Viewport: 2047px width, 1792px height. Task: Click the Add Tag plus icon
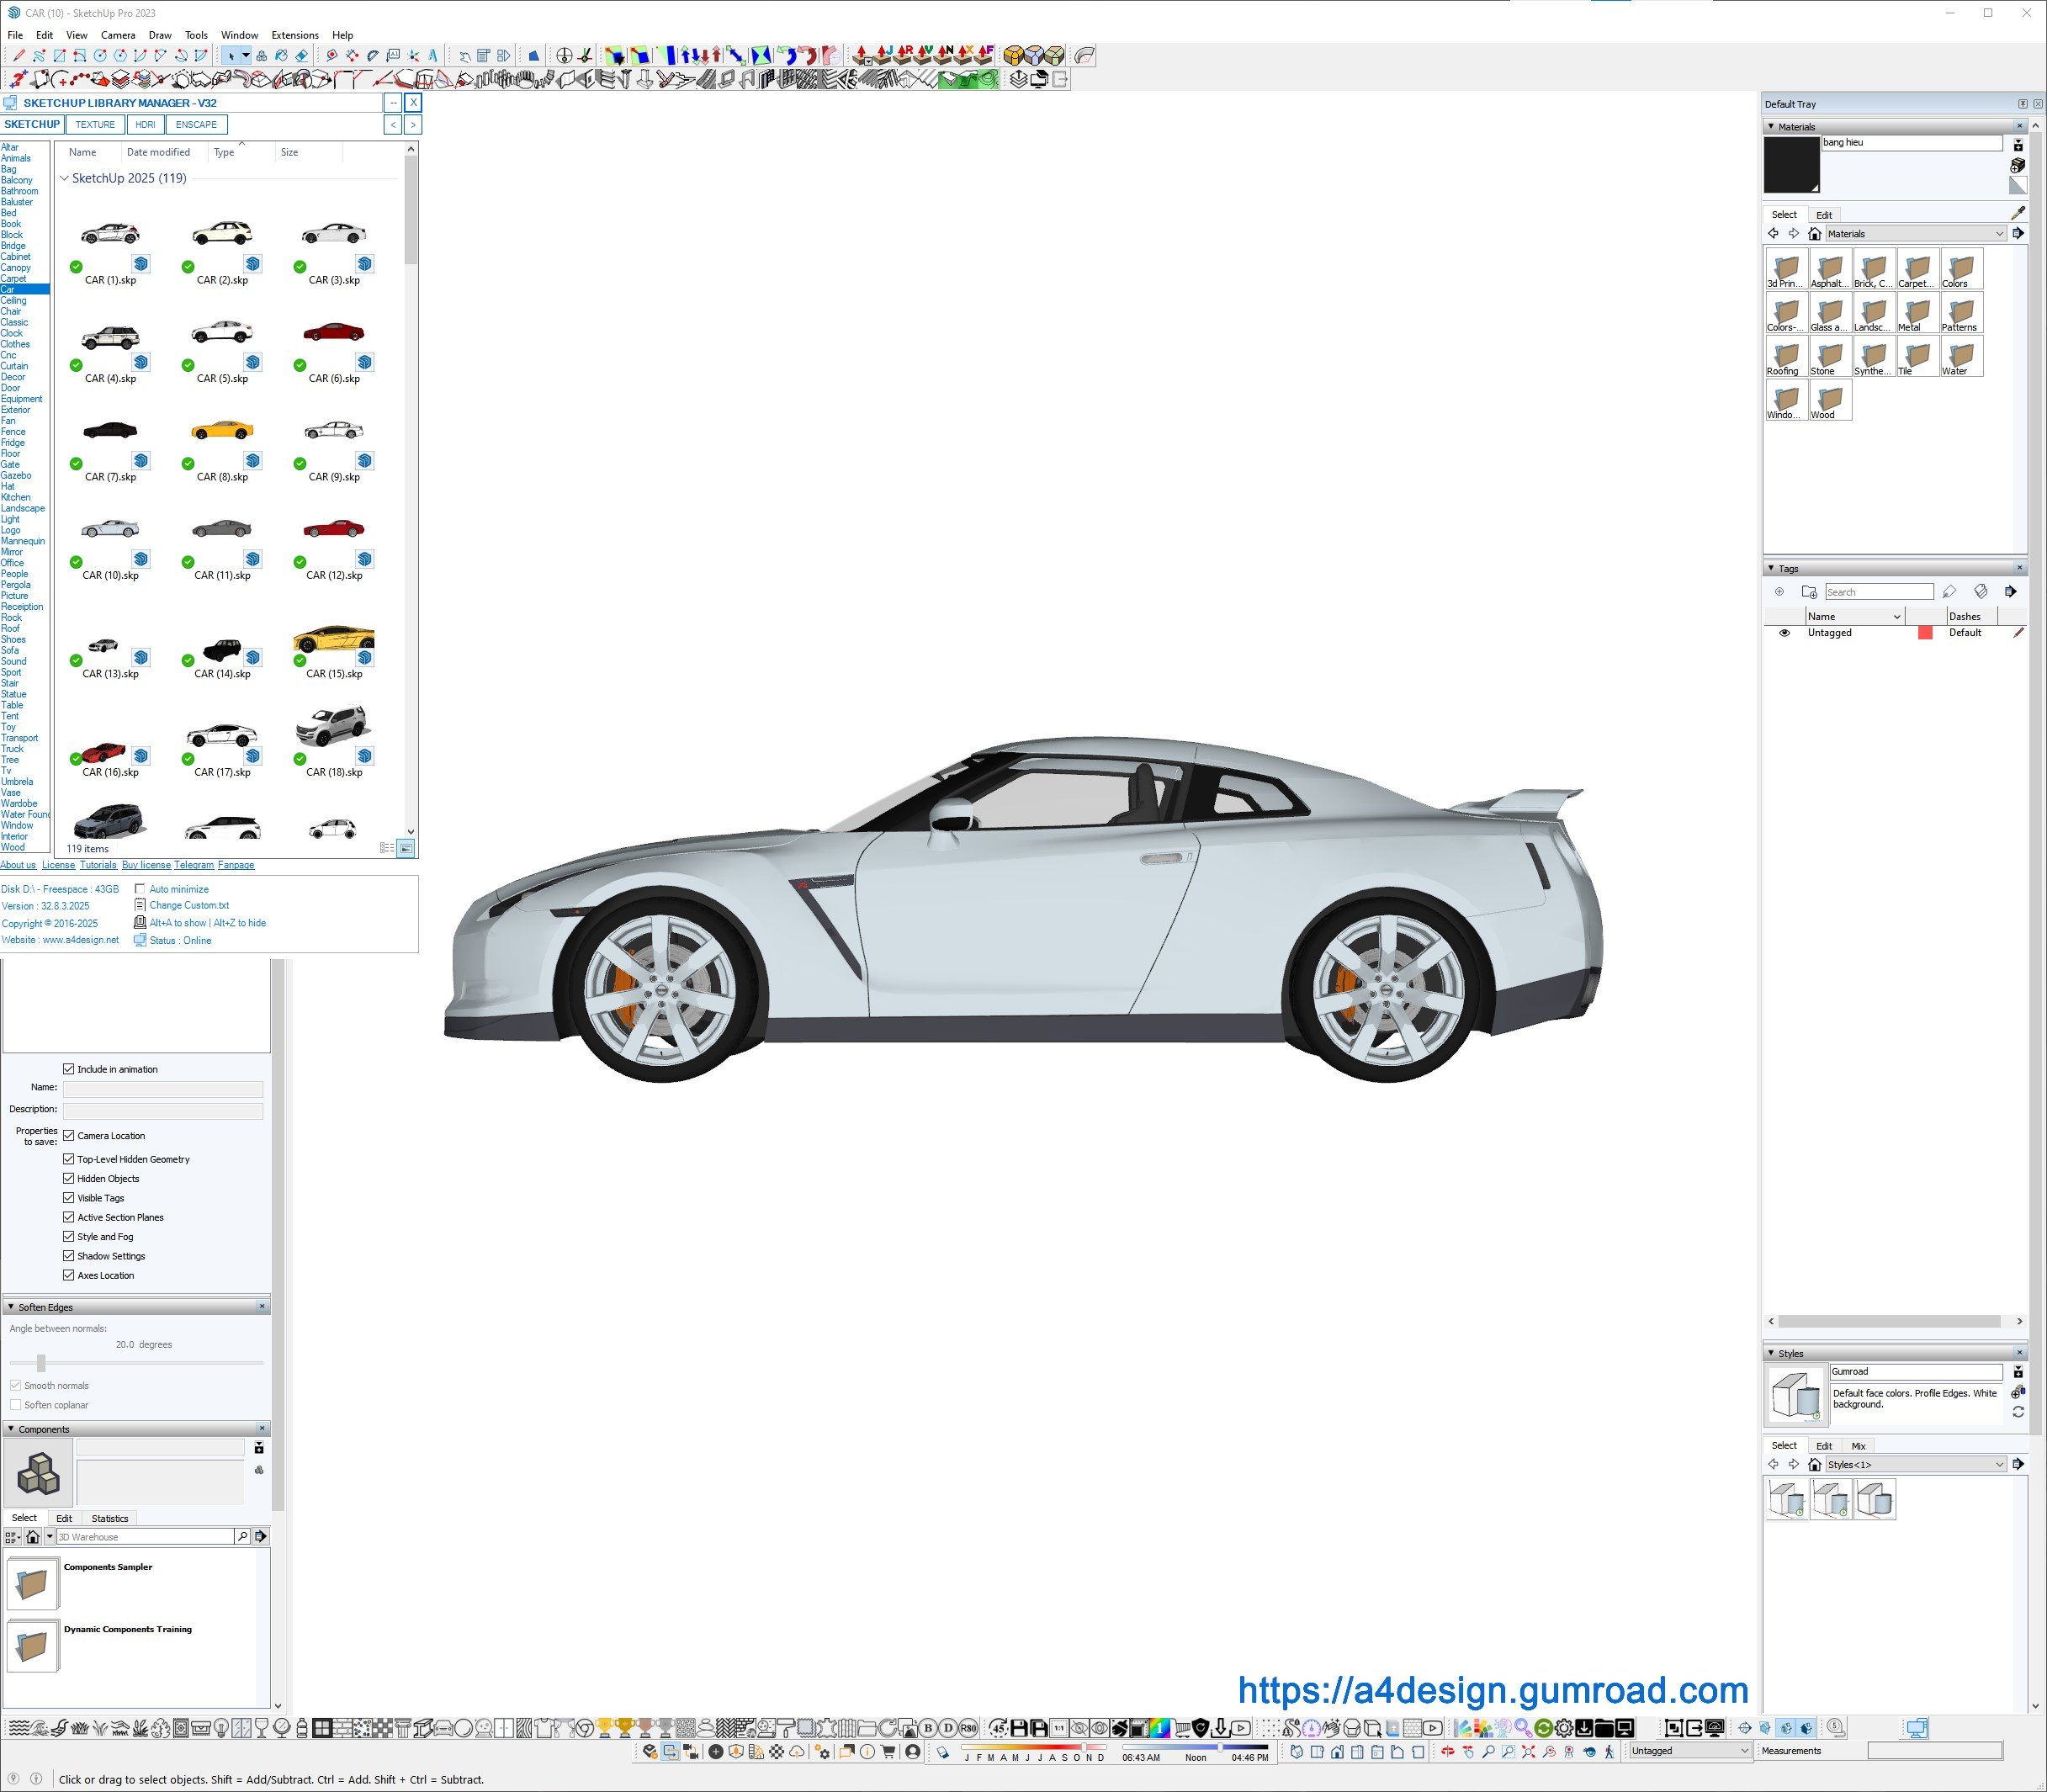1779,592
